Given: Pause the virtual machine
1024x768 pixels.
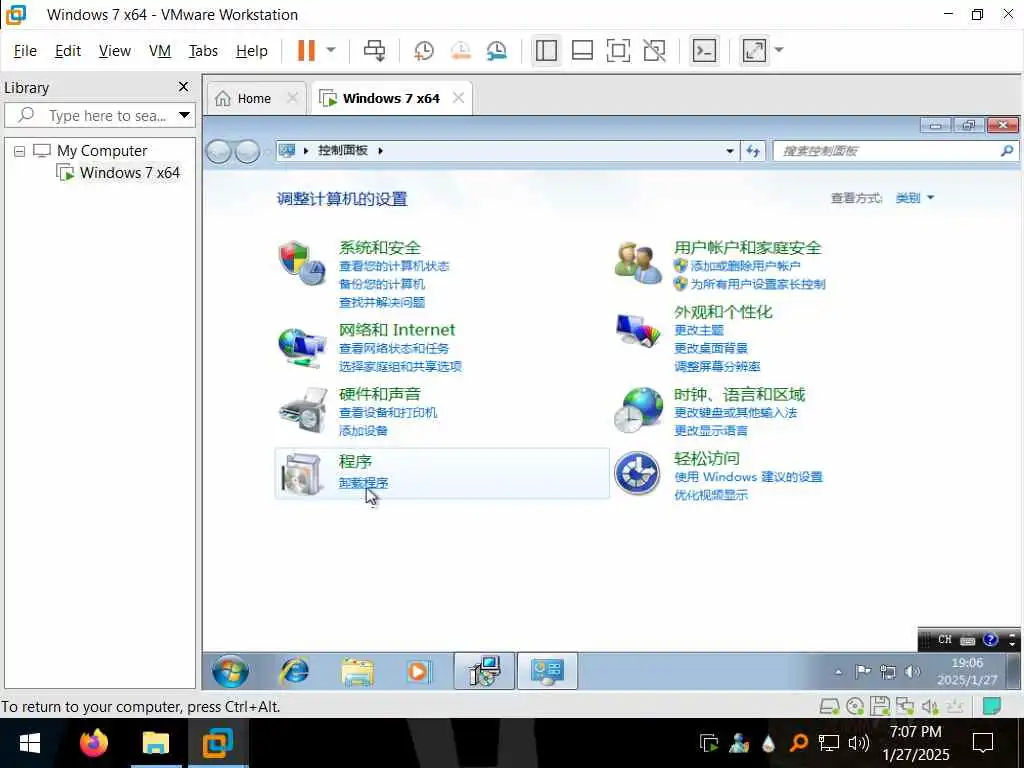Looking at the screenshot, I should (306, 50).
